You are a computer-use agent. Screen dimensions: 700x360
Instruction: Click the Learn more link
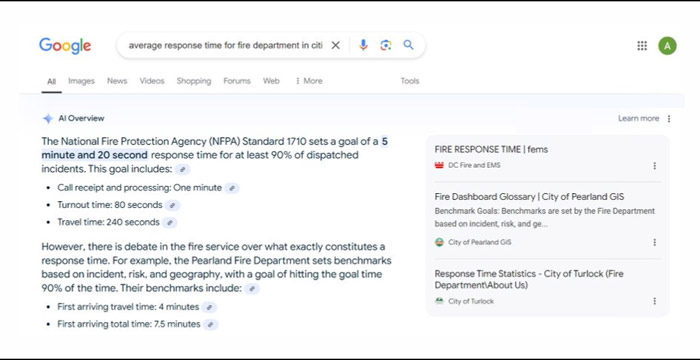coord(638,118)
